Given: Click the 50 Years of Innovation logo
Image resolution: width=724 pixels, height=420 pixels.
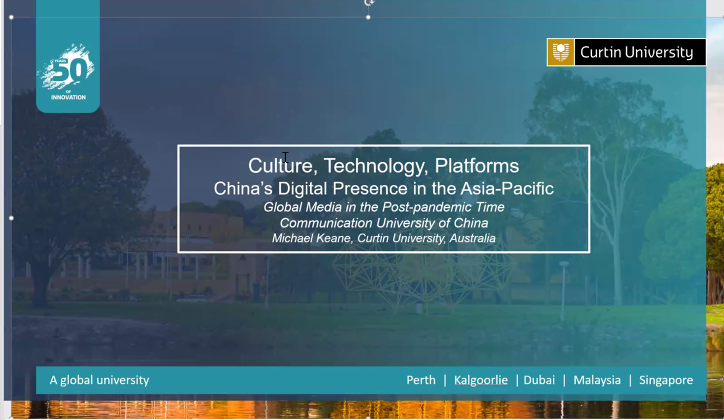Looking at the screenshot, I should (x=67, y=72).
